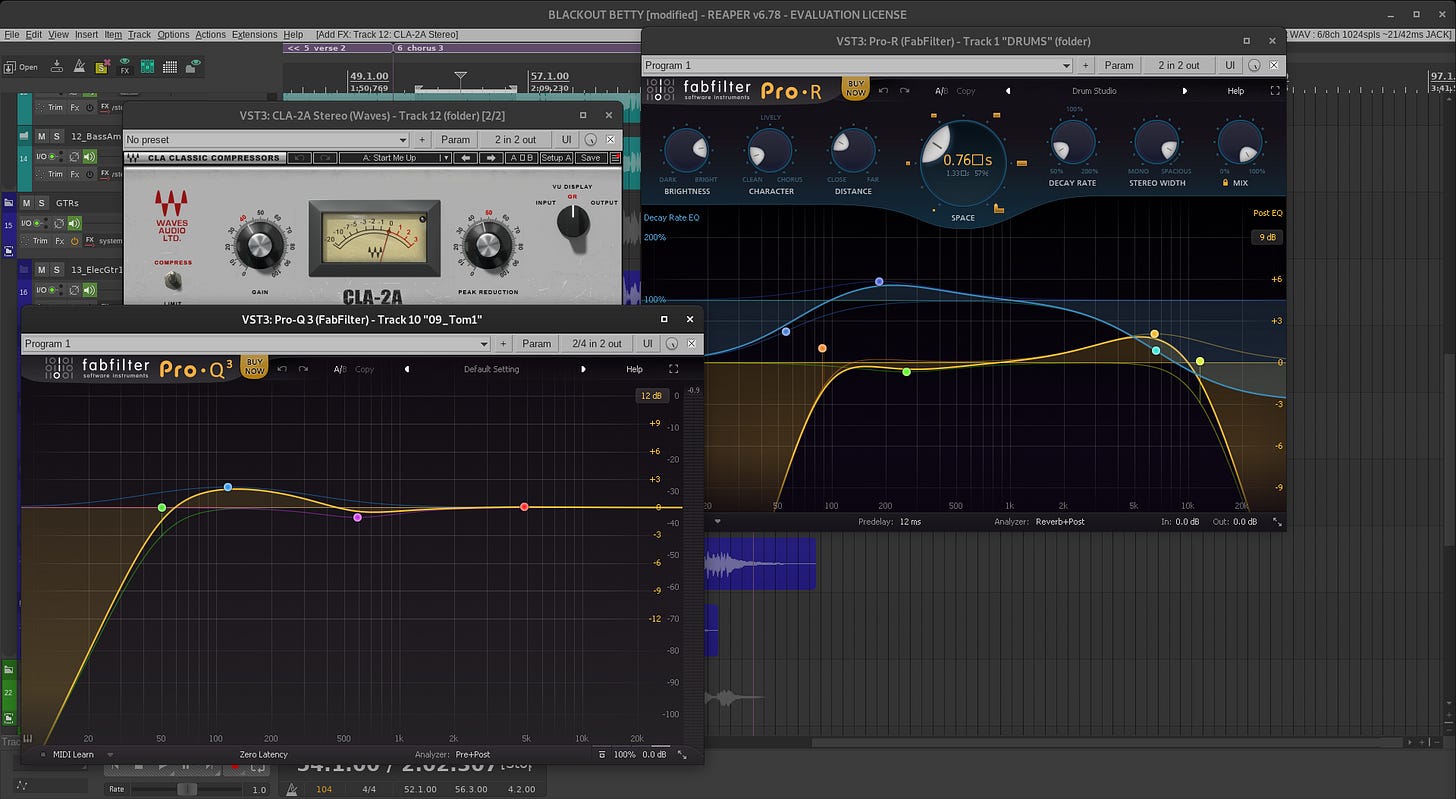Viewport: 1456px width, 799px height.
Task: Open the Pro-R Analyzer 'Reverb+Post' menu
Action: point(1059,521)
